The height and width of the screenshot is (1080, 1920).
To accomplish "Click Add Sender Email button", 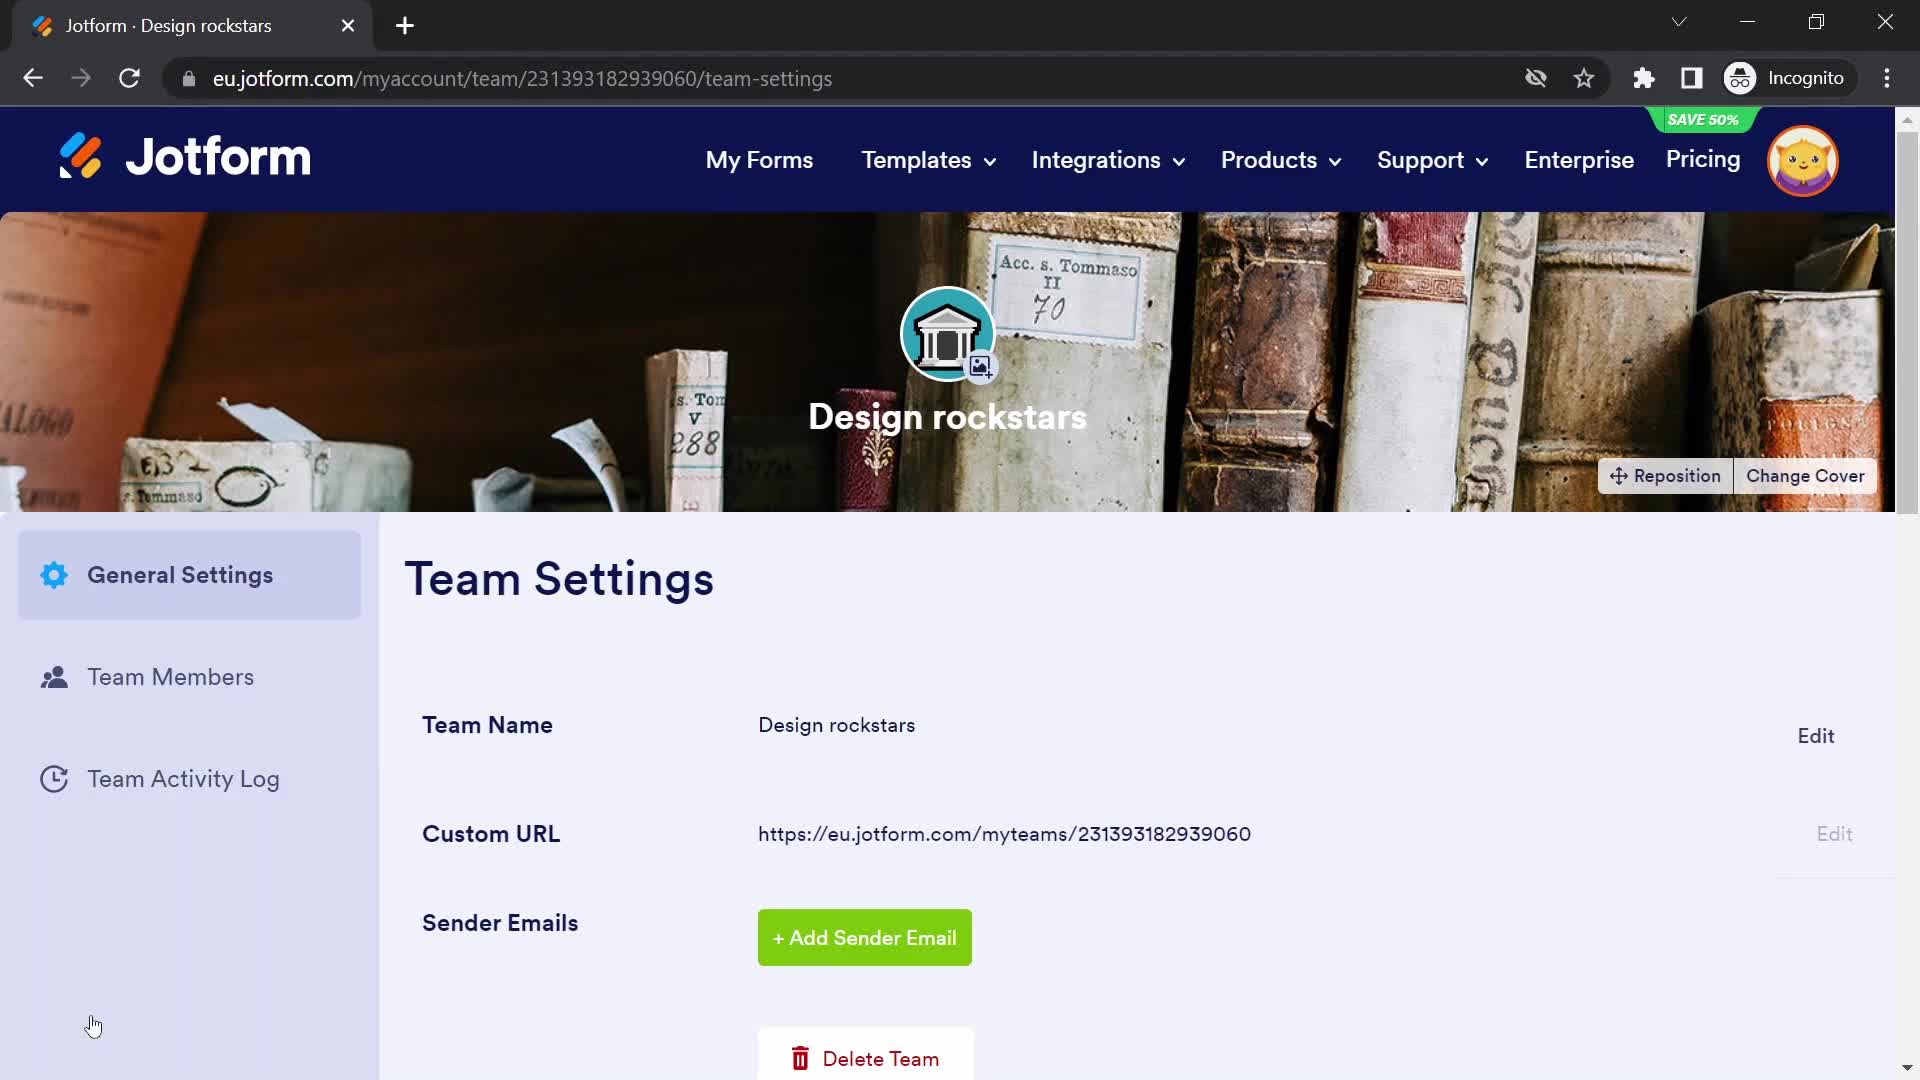I will (x=864, y=938).
